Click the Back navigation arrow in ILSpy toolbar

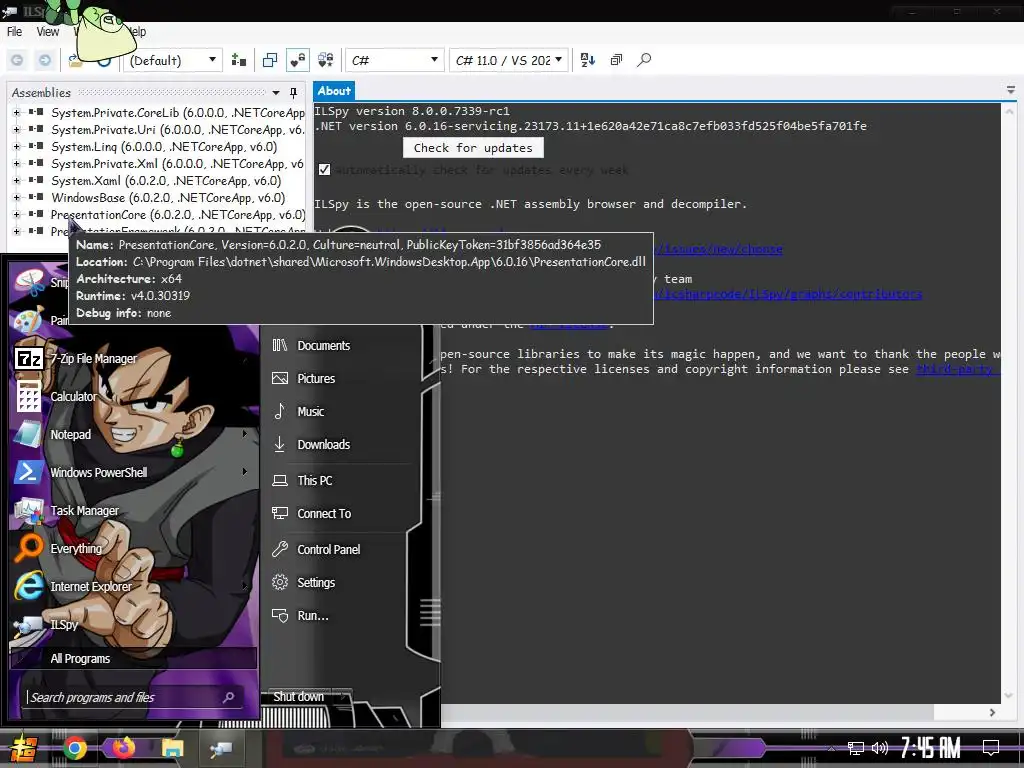(x=17, y=60)
